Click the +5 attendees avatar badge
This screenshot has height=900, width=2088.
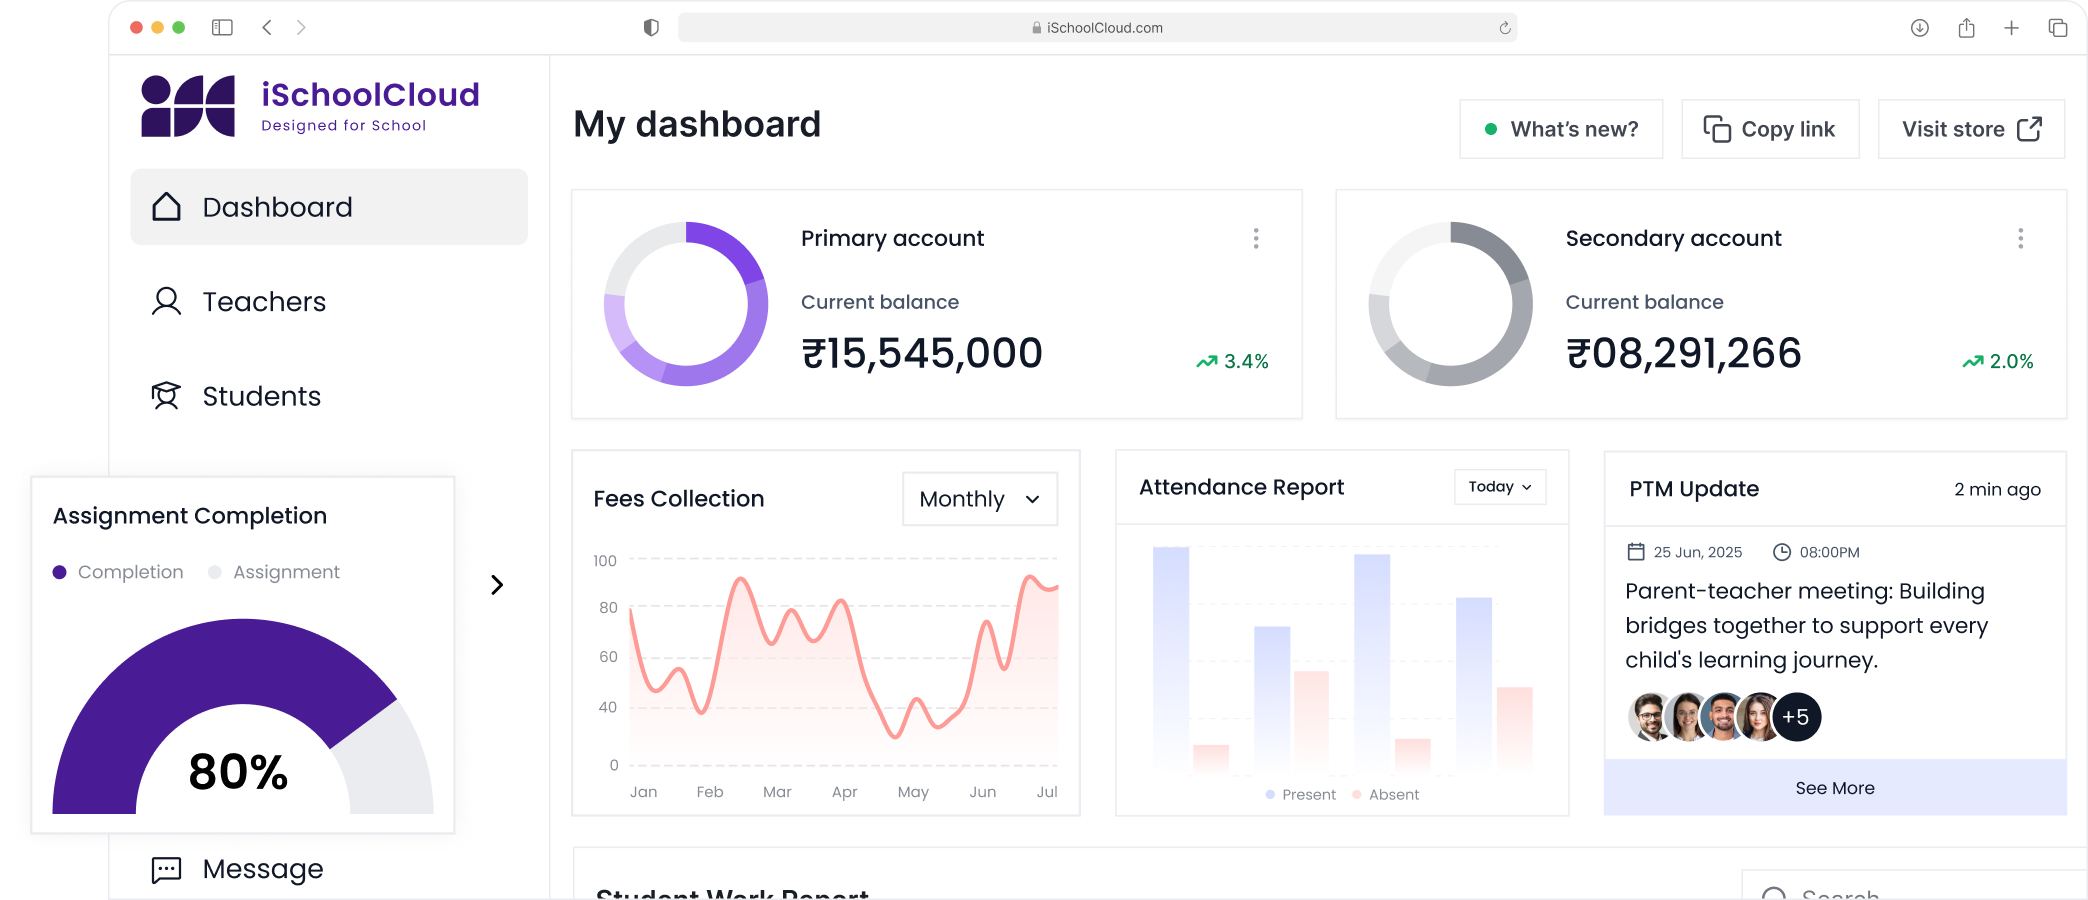pyautogui.click(x=1796, y=717)
